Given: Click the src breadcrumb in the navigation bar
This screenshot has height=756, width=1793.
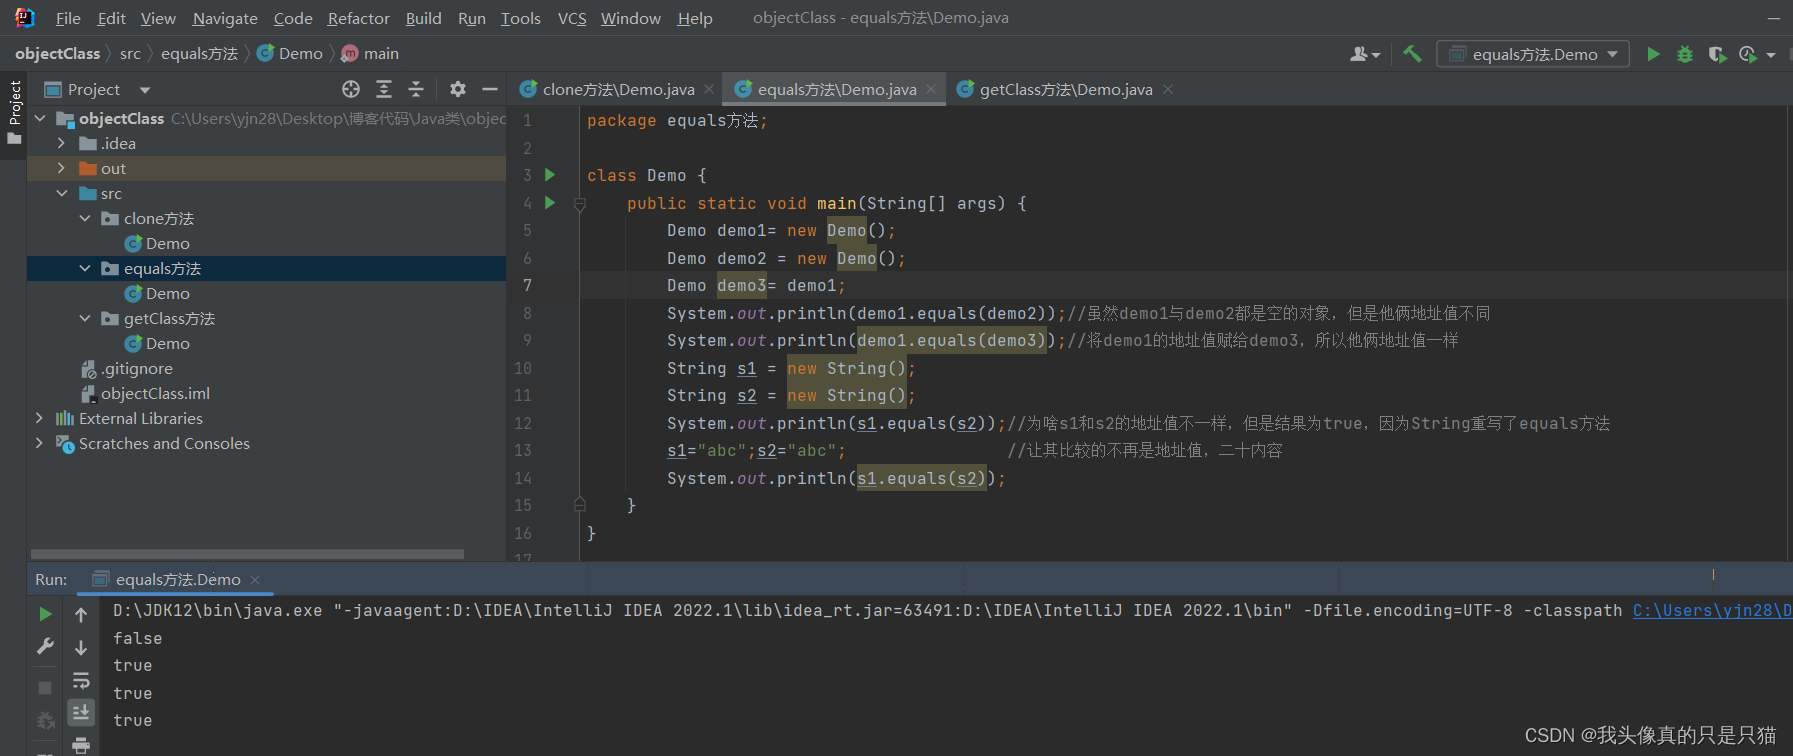Looking at the screenshot, I should click(130, 53).
